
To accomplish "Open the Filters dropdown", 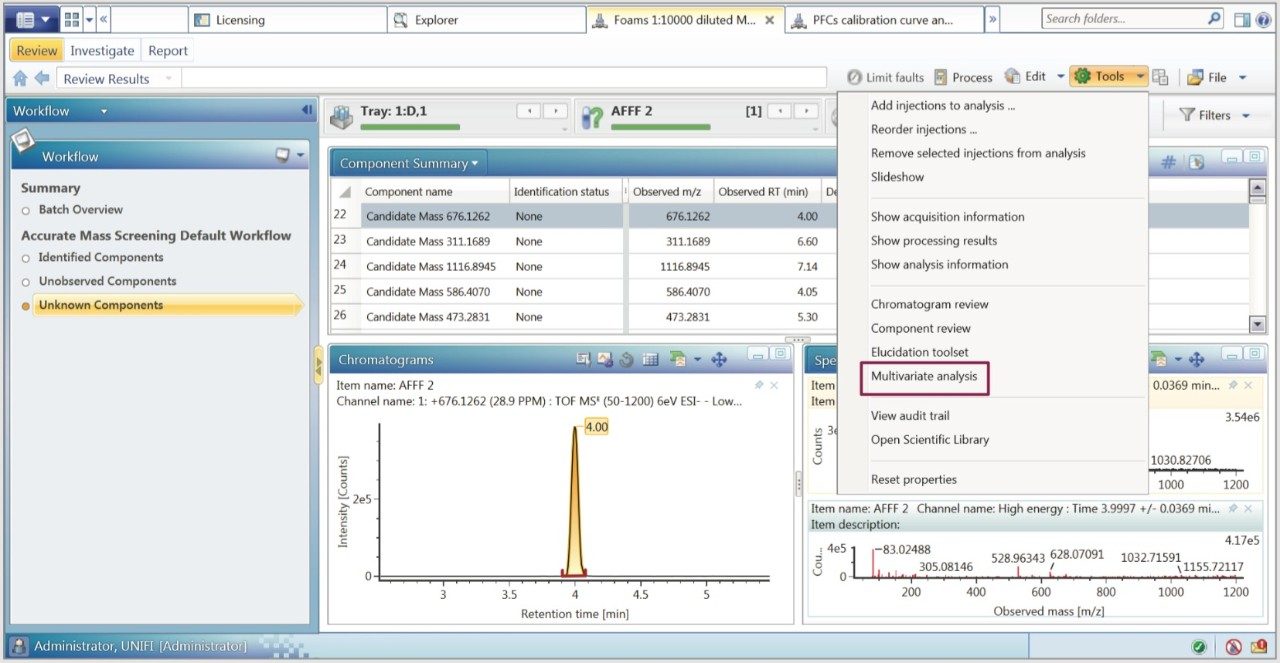I will (1215, 115).
